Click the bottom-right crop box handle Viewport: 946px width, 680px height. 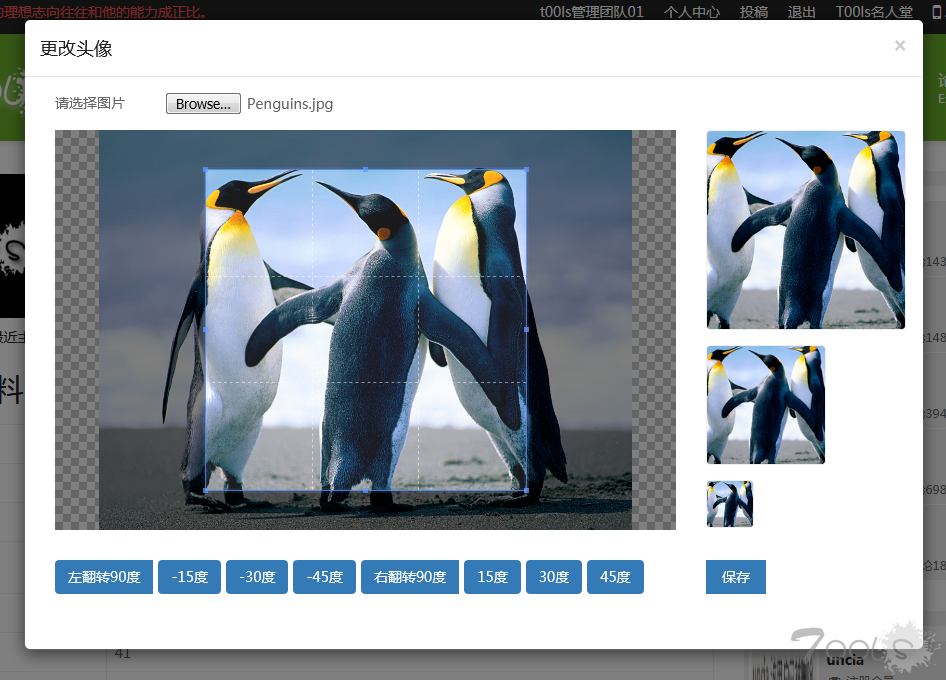(527, 491)
